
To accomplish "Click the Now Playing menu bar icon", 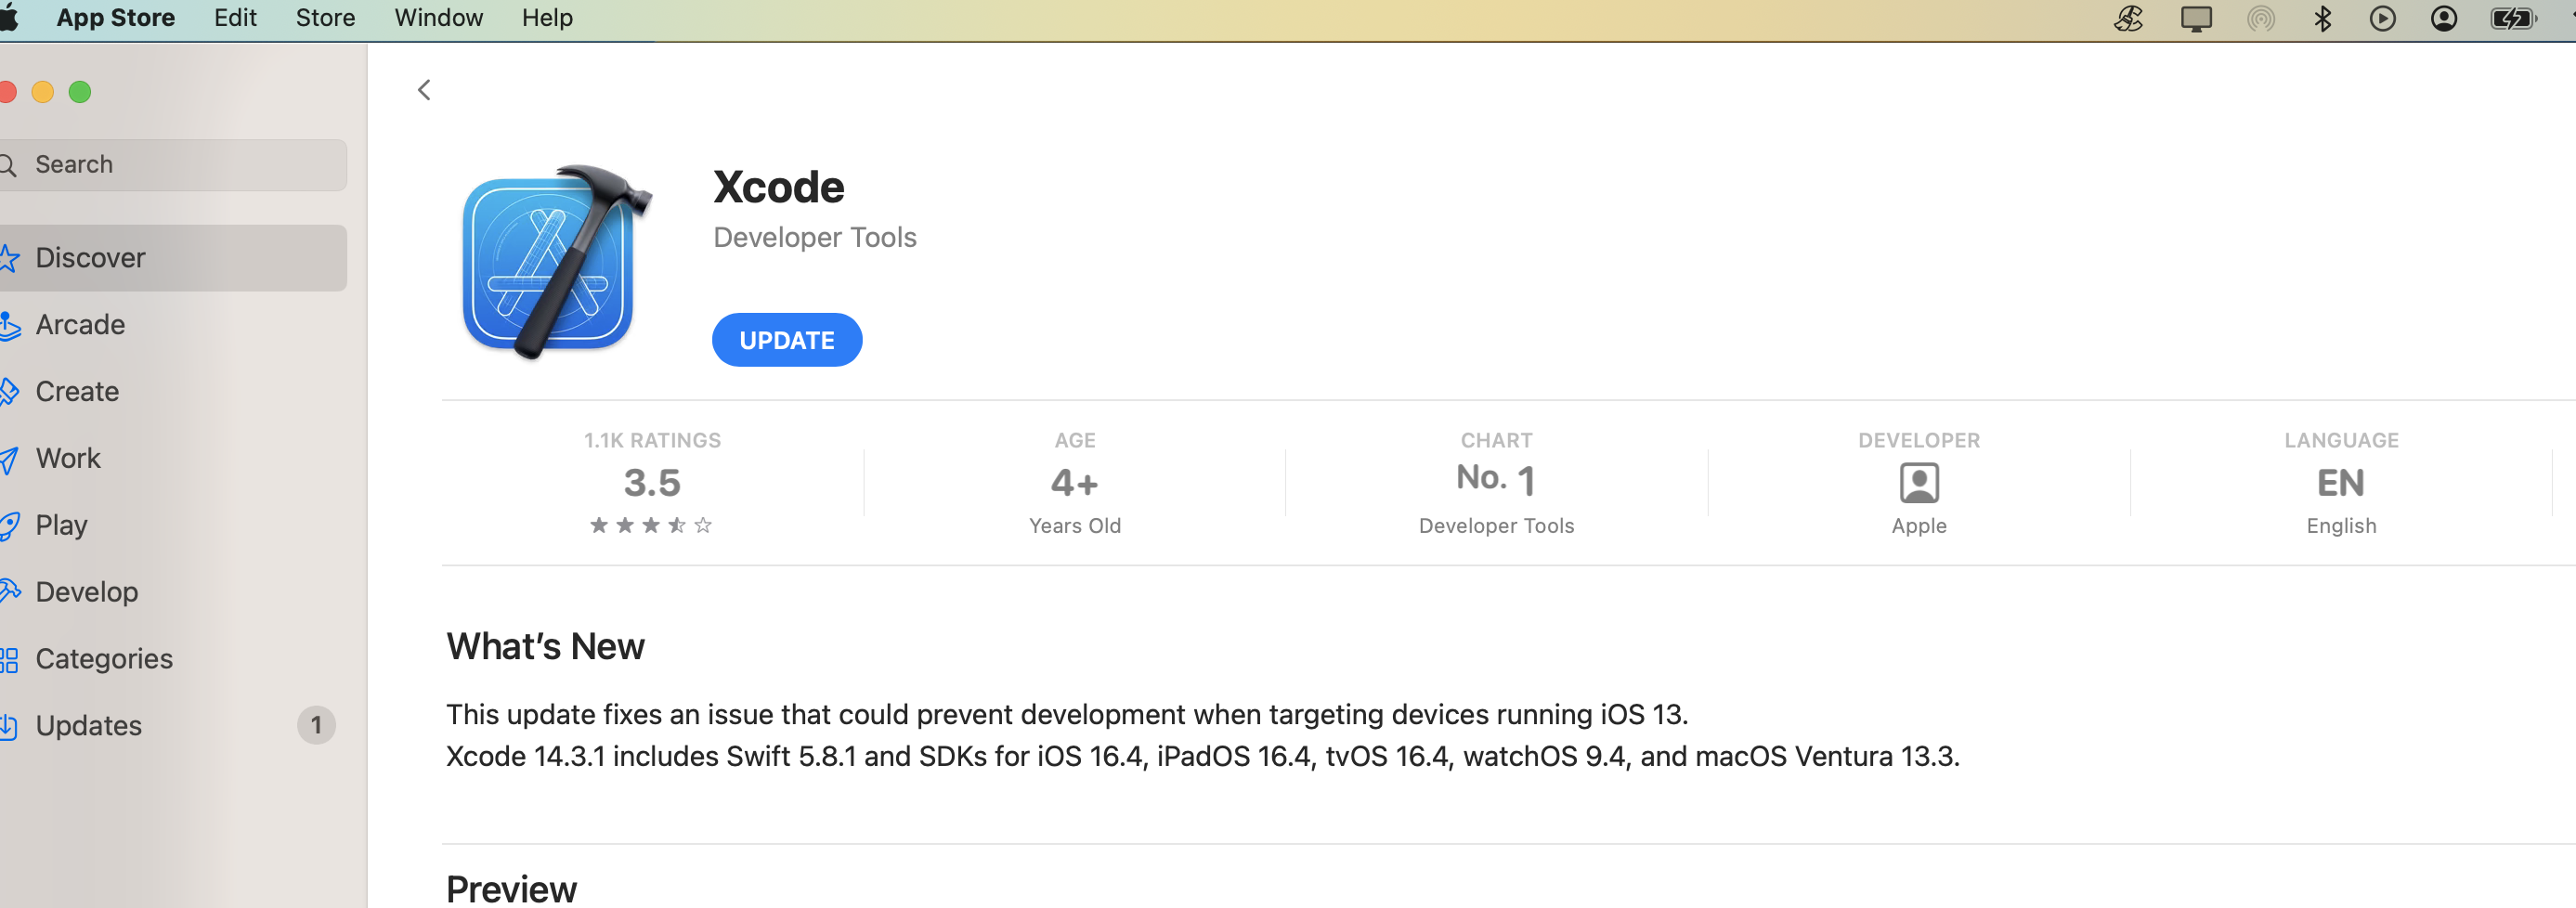I will coord(2382,18).
